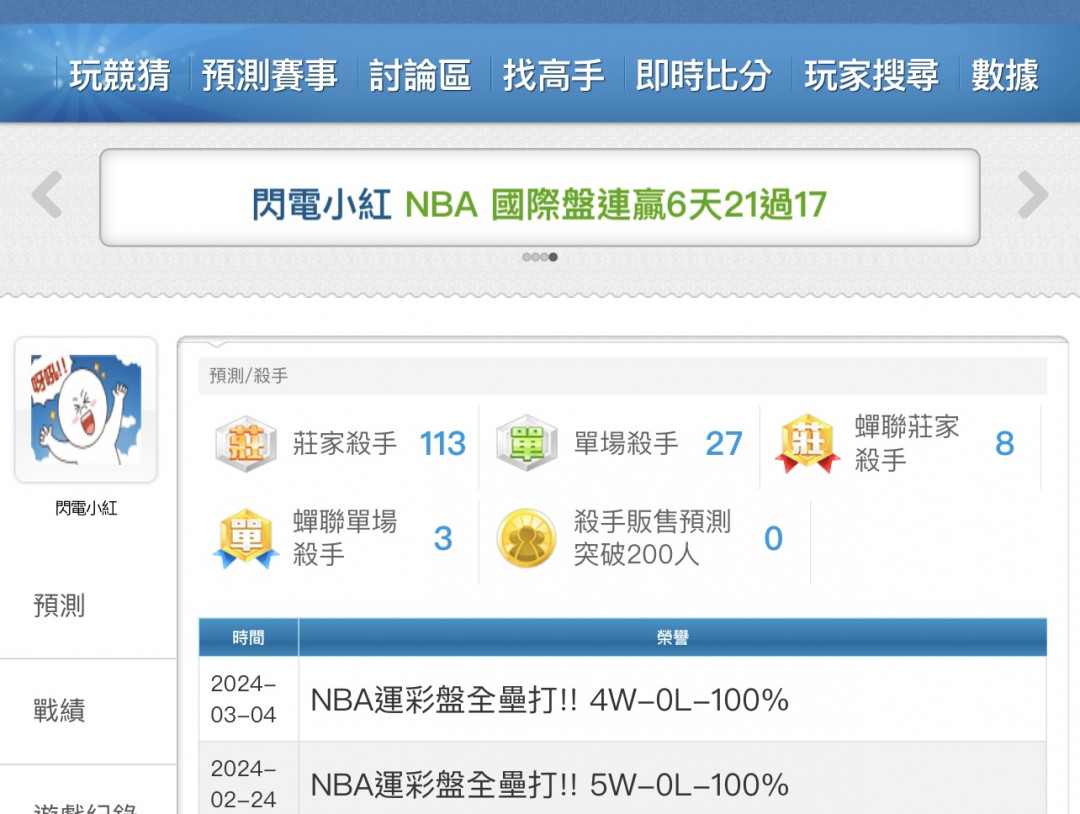Click the 單場殺手 green badge icon
Image resolution: width=1080 pixels, height=814 pixels.
[x=527, y=443]
